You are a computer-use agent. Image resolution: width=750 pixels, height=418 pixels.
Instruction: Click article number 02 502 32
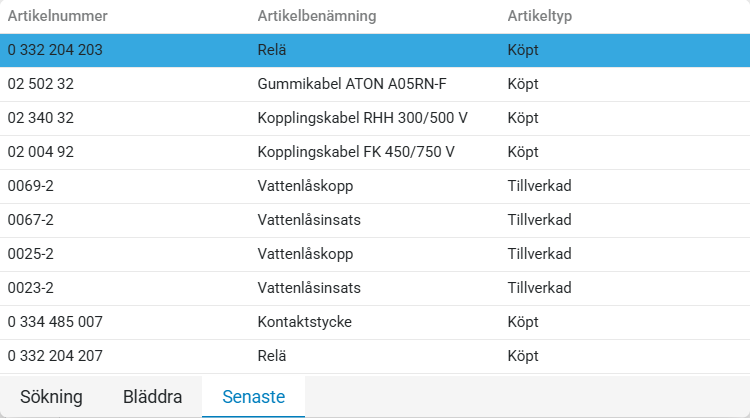(41, 84)
